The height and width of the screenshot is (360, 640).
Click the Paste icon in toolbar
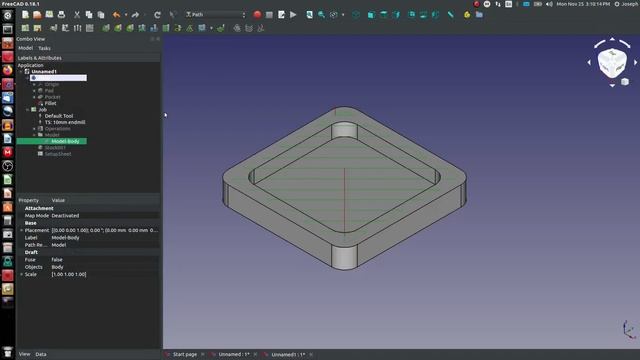tap(100, 15)
